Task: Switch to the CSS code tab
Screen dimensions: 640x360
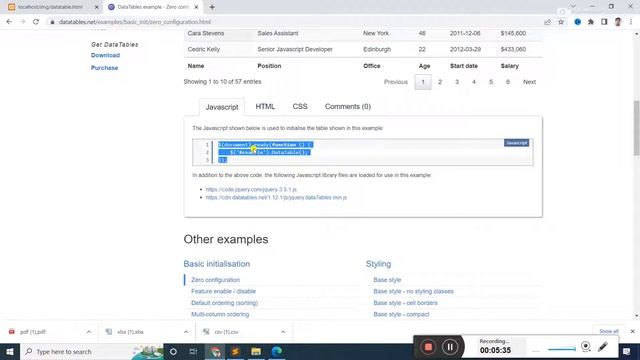Action: [x=300, y=107]
